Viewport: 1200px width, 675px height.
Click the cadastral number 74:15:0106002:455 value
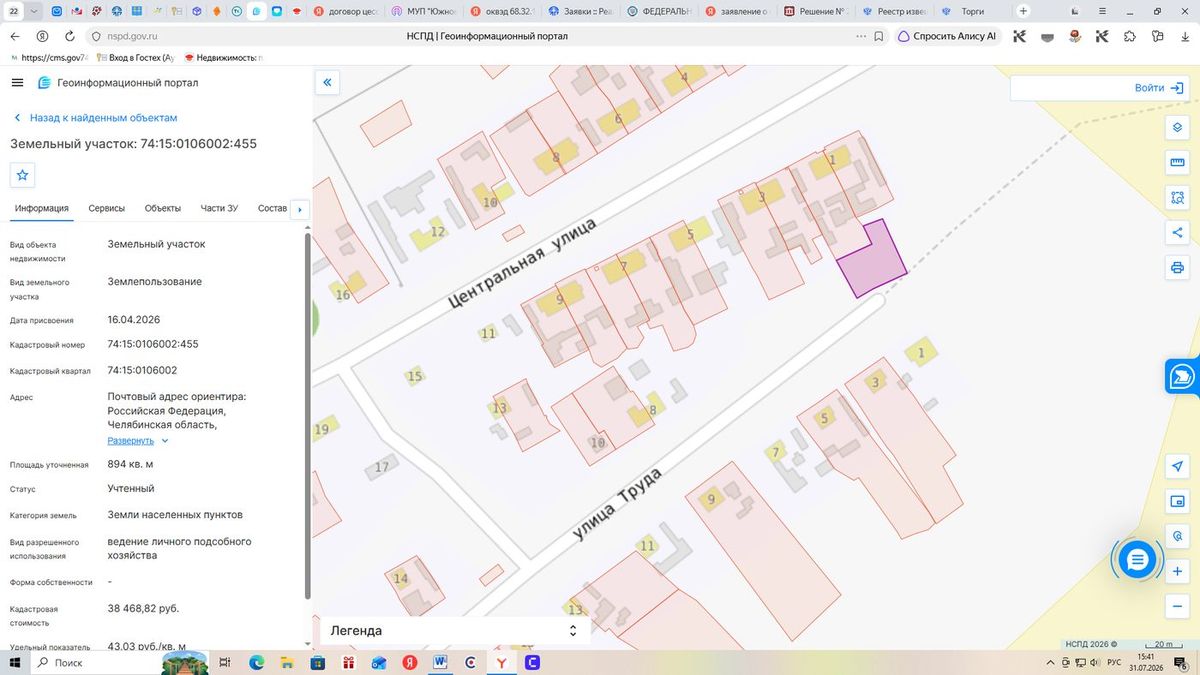tap(153, 344)
